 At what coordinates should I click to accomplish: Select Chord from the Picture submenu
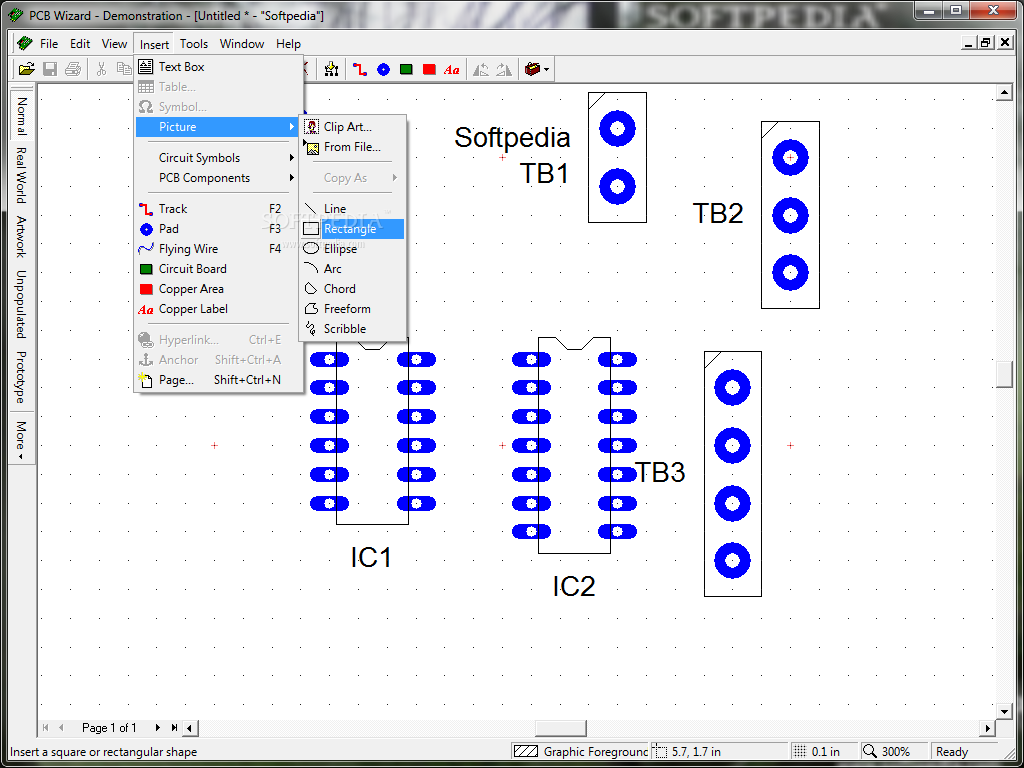coord(353,289)
